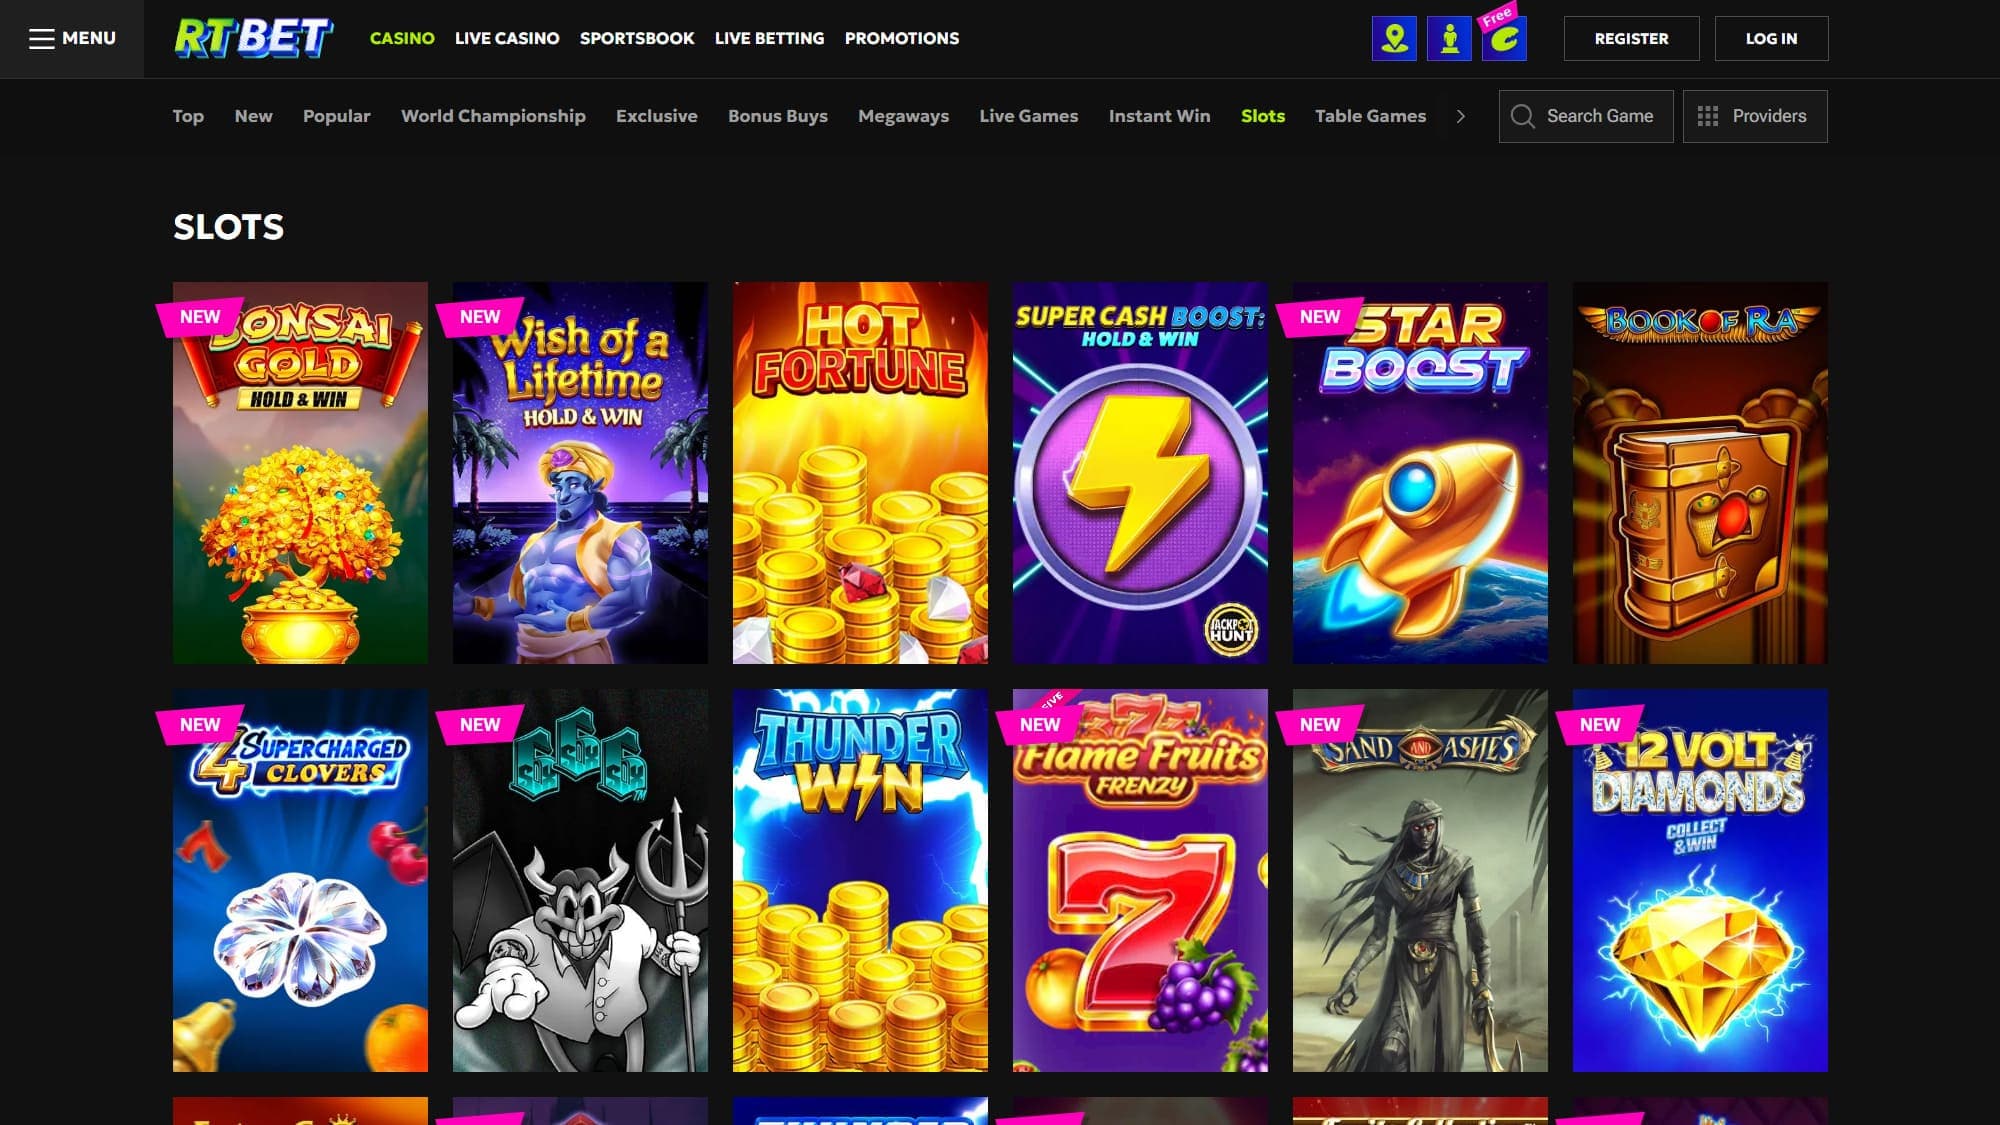The height and width of the screenshot is (1125, 2000).
Task: Select the World Championship tab
Action: (493, 116)
